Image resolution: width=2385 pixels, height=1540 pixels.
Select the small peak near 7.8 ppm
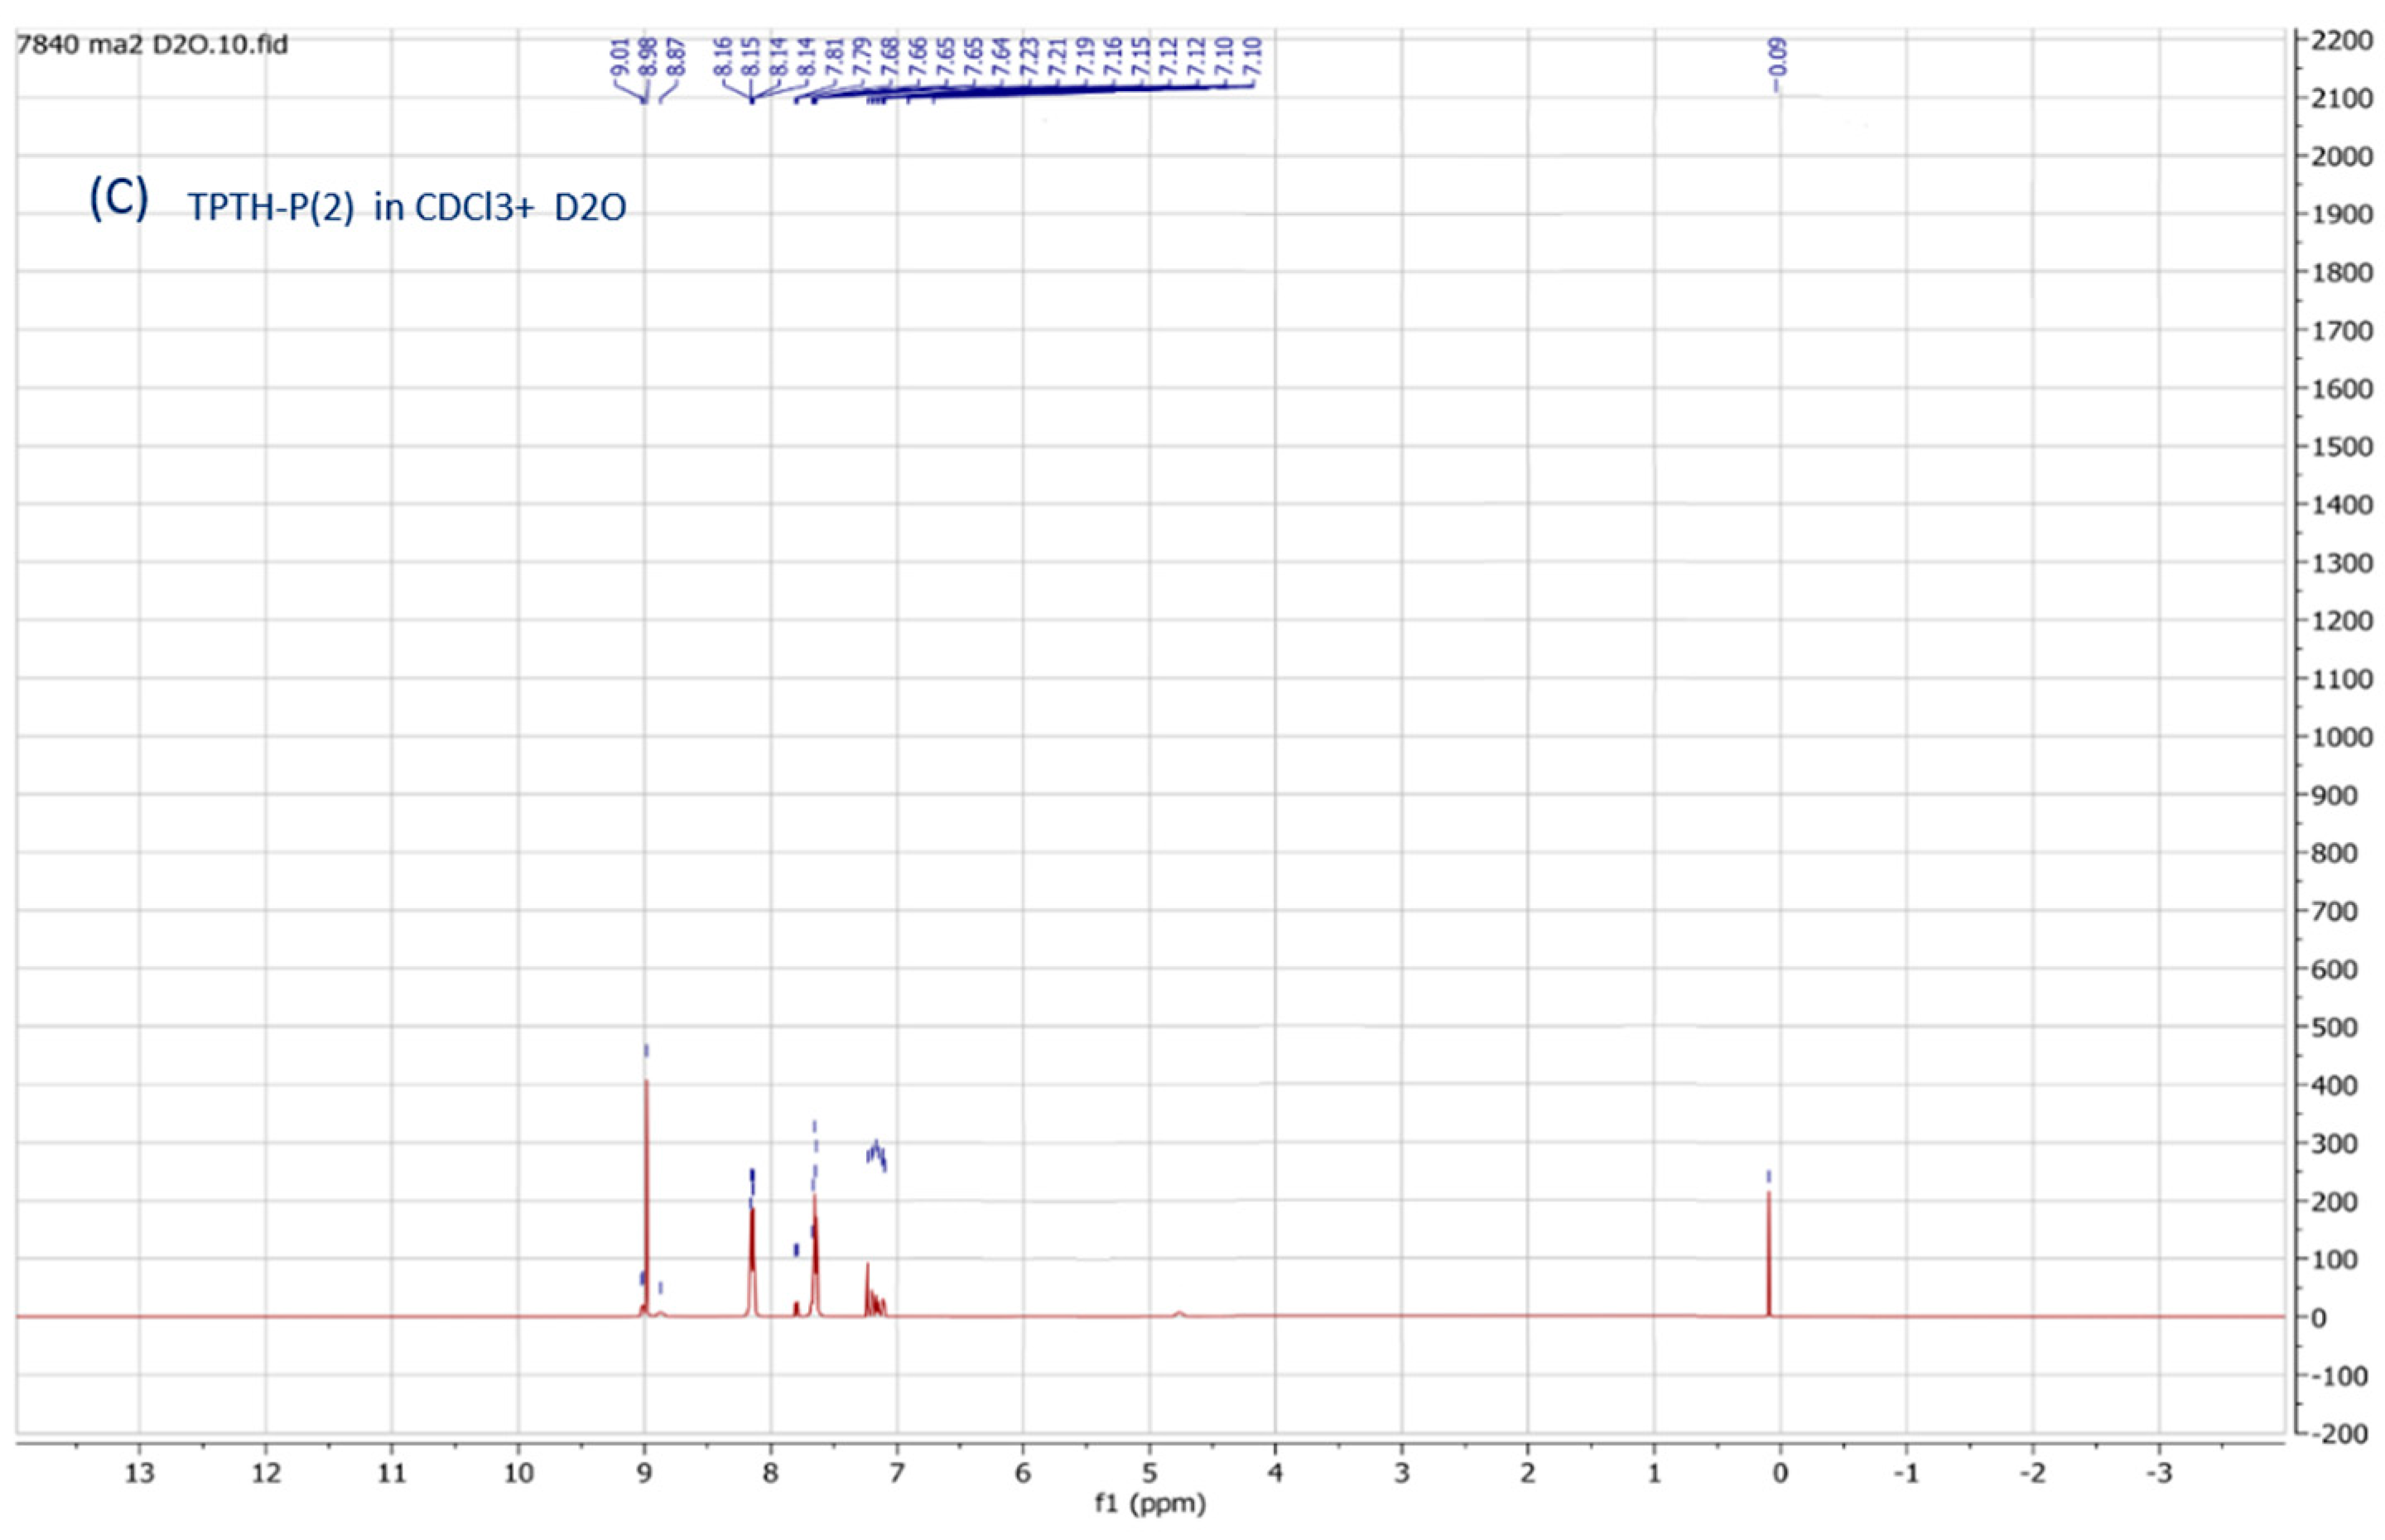click(x=796, y=1308)
